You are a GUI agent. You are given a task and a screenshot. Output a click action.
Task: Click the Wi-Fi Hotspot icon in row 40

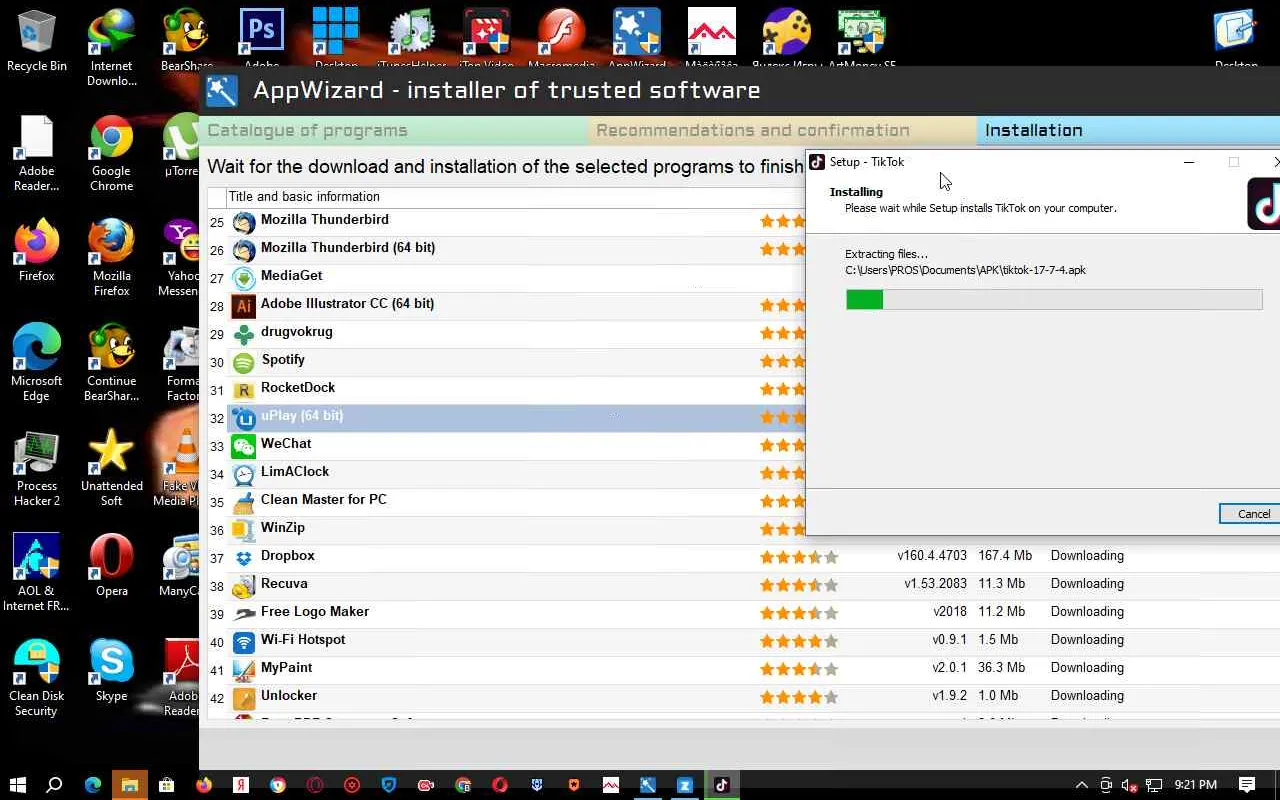click(243, 642)
